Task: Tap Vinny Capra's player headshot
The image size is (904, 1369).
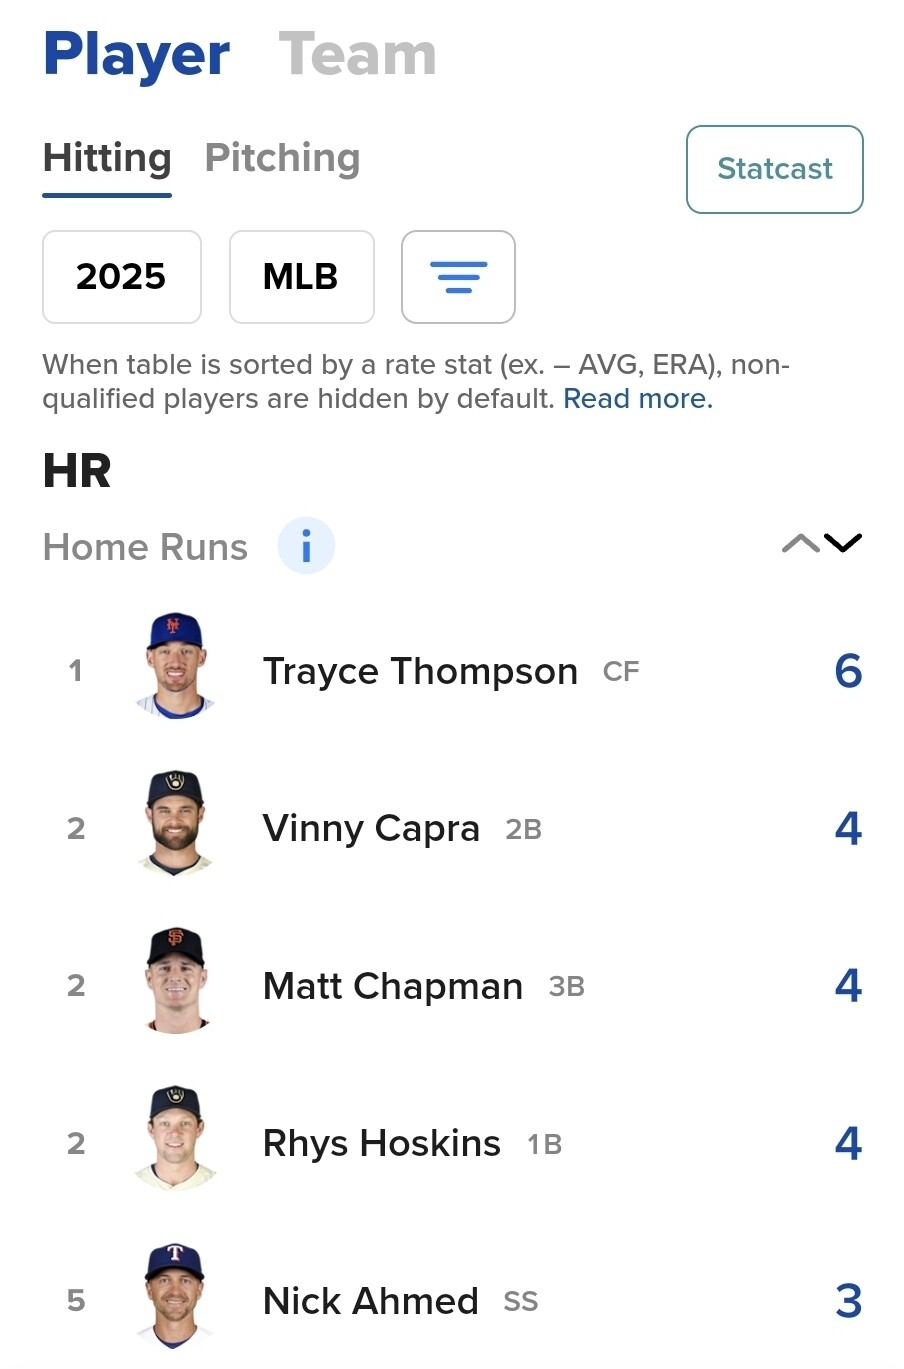Action: pyautogui.click(x=175, y=824)
